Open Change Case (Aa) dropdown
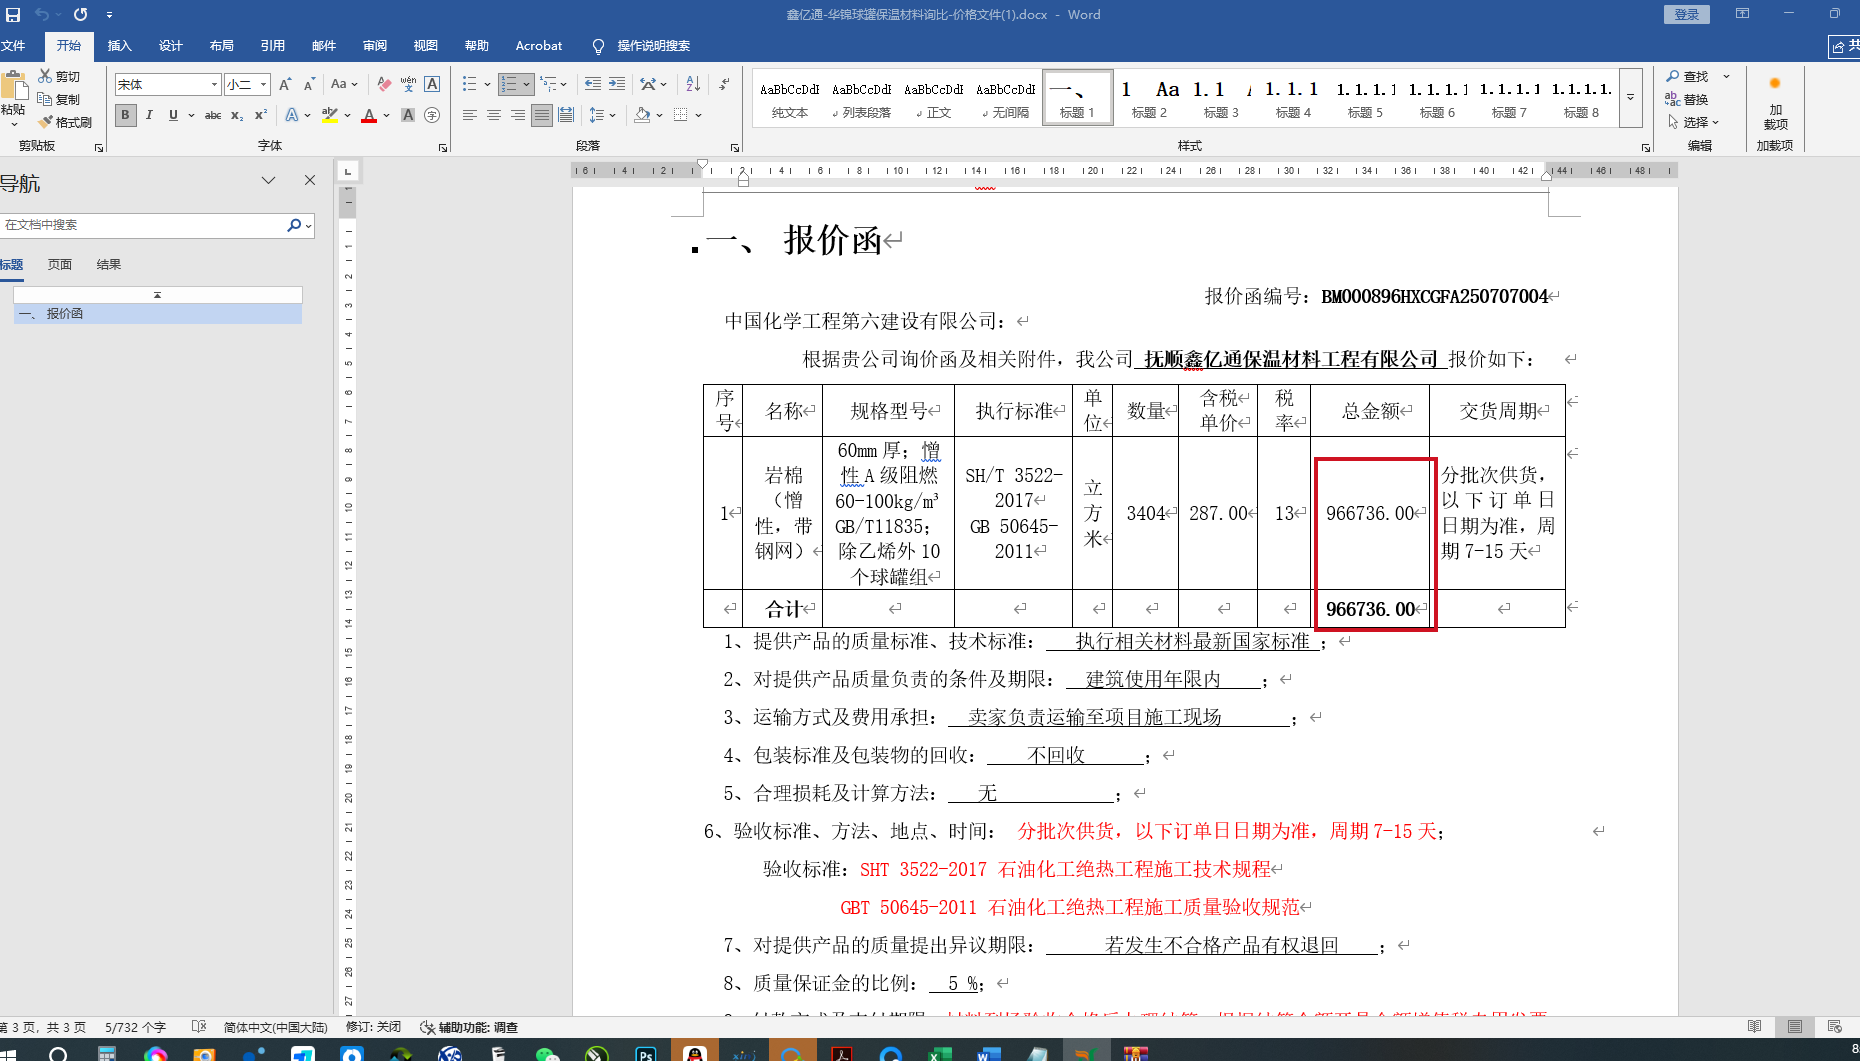The image size is (1860, 1061). click(344, 84)
